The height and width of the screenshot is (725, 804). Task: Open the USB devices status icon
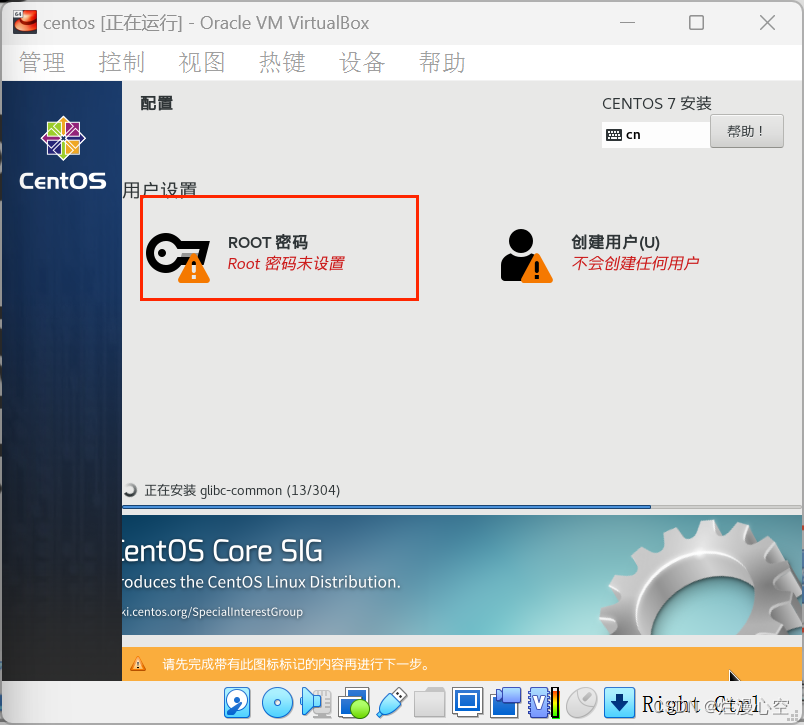[392, 702]
